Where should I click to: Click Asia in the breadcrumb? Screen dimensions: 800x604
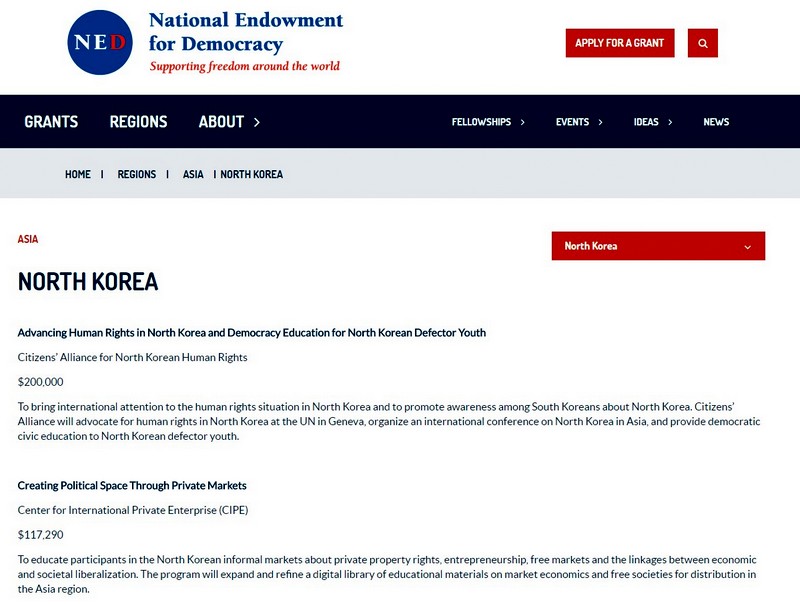193,174
